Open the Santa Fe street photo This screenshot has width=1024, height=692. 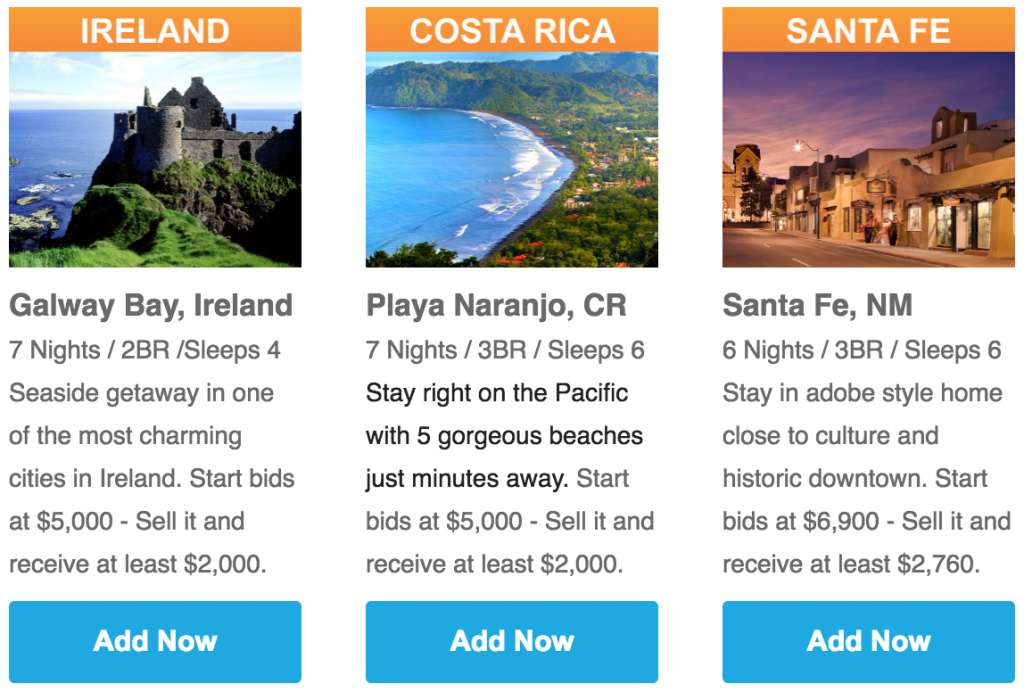coord(869,159)
